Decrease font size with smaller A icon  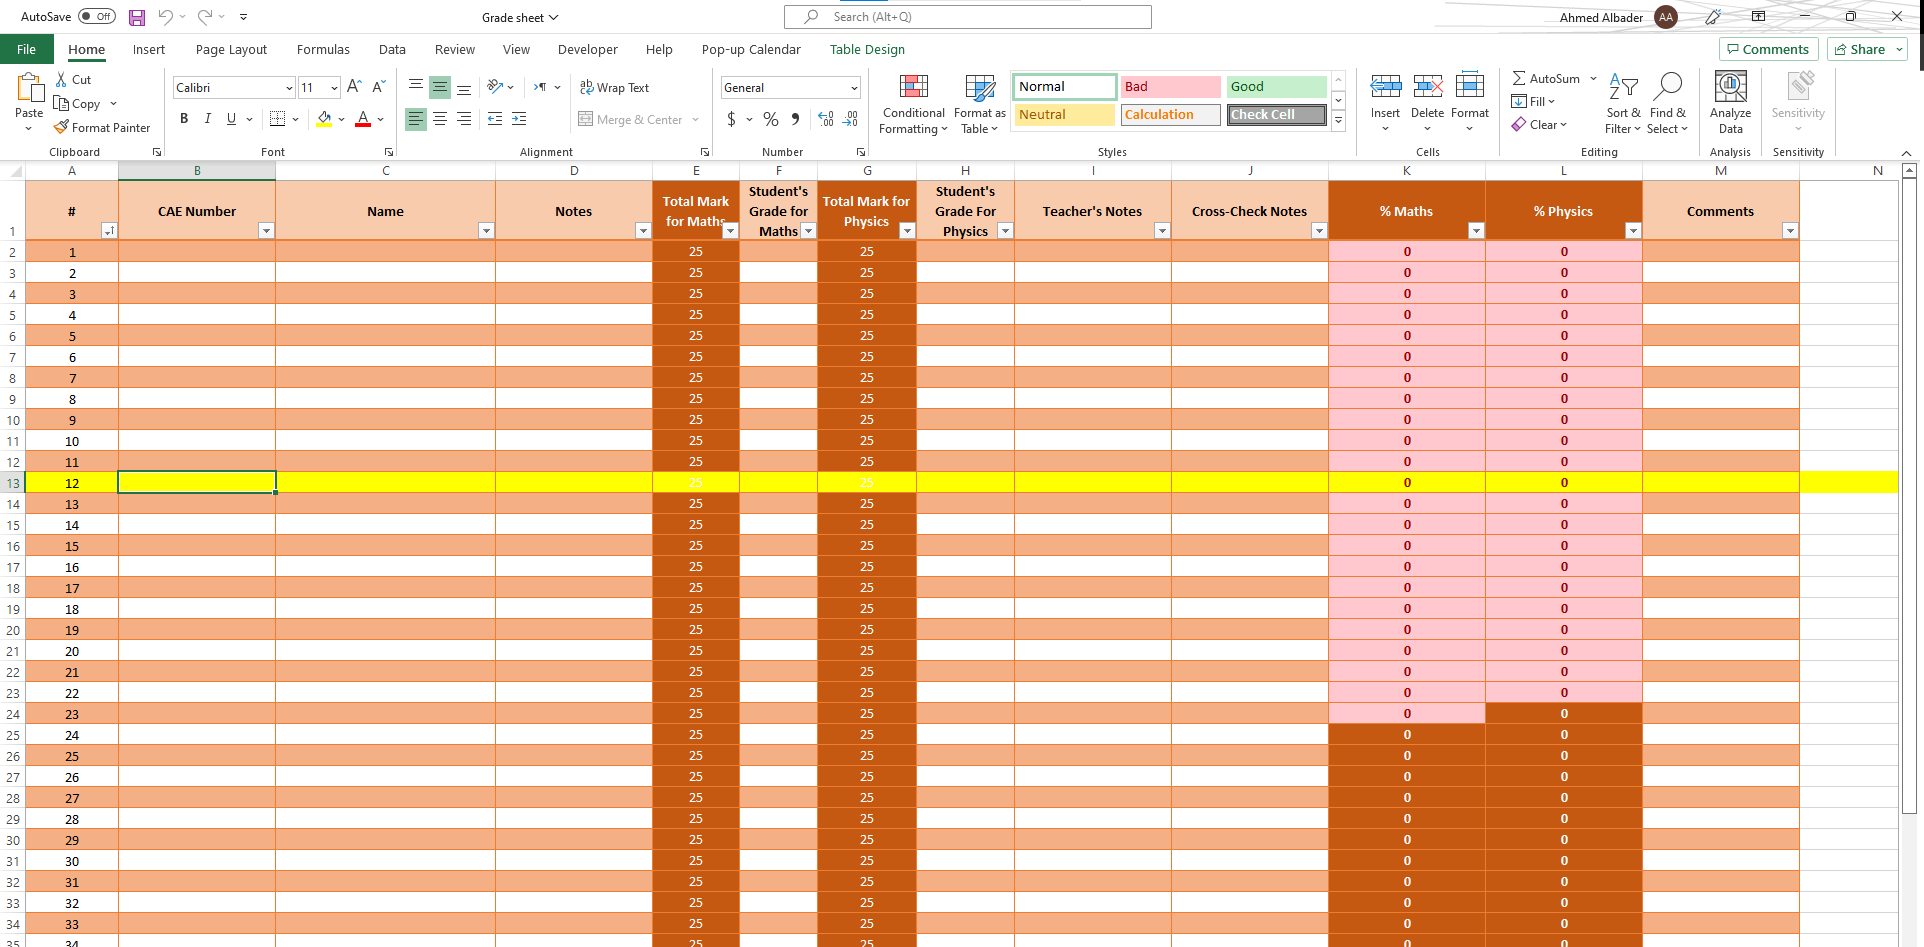379,87
